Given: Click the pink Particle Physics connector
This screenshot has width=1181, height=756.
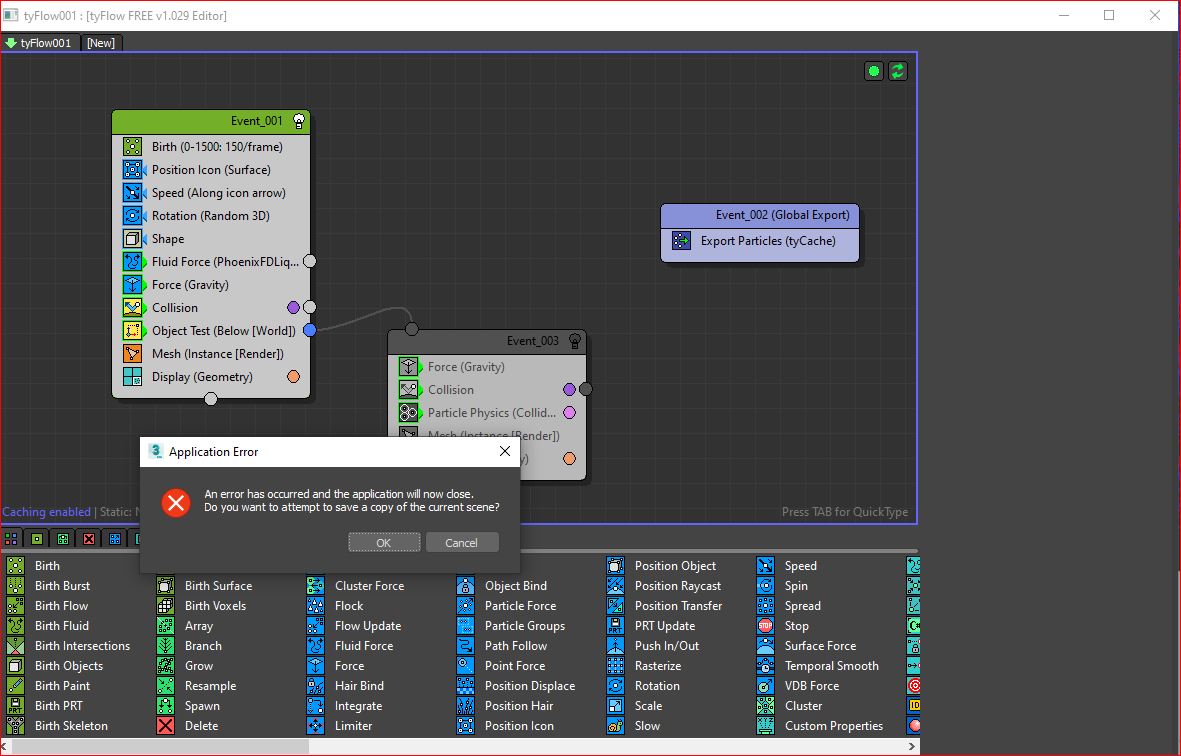Looking at the screenshot, I should point(569,413).
